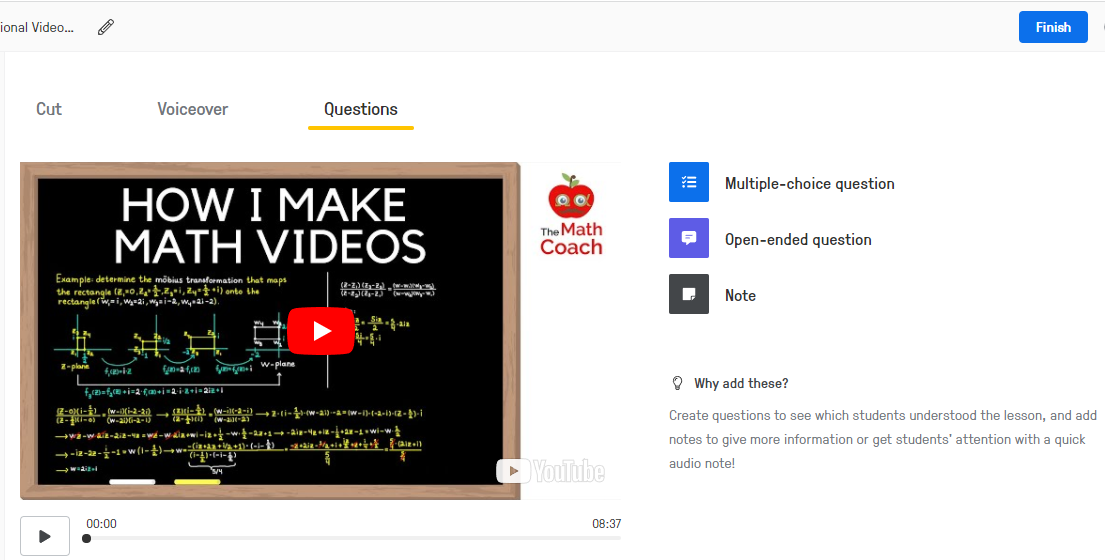
Task: Add a Multiple-choice question
Action: point(810,184)
